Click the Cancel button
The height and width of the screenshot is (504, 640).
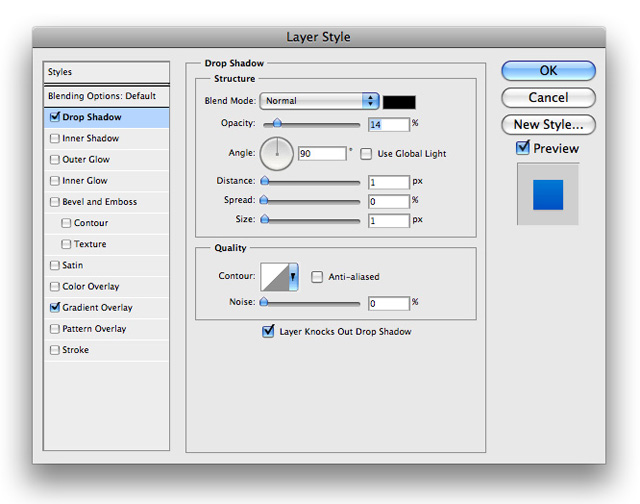click(548, 98)
